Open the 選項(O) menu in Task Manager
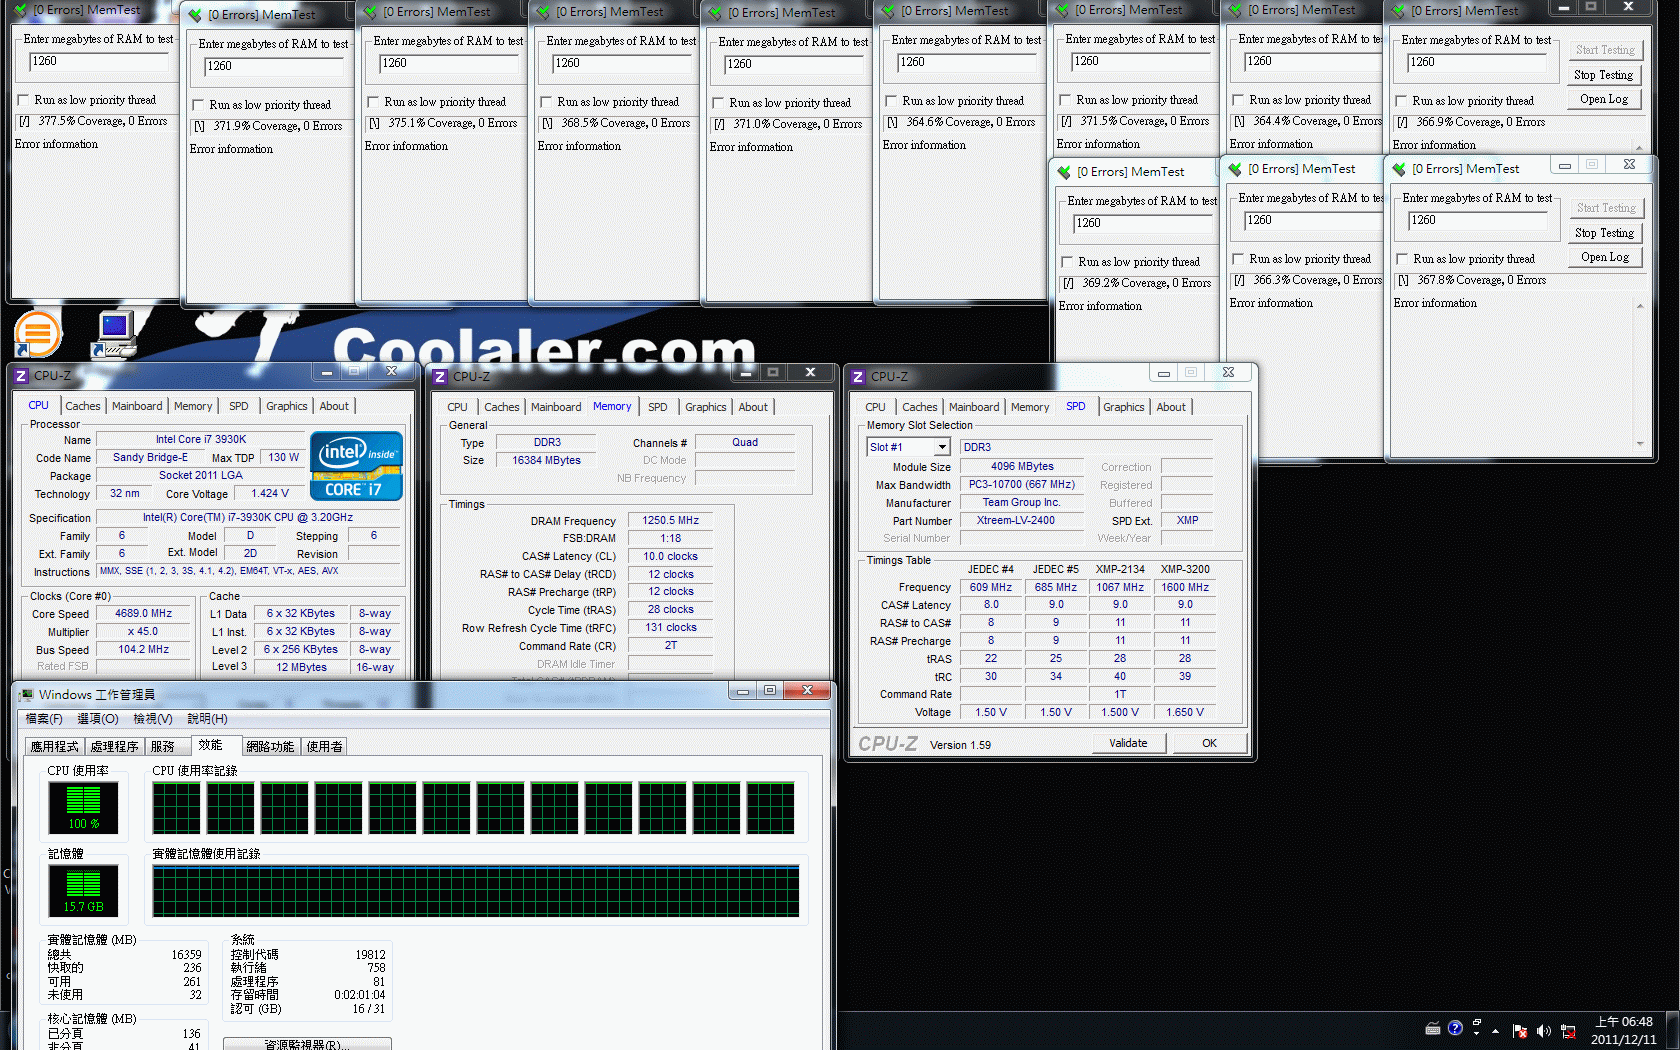This screenshot has height=1050, width=1680. (x=98, y=719)
